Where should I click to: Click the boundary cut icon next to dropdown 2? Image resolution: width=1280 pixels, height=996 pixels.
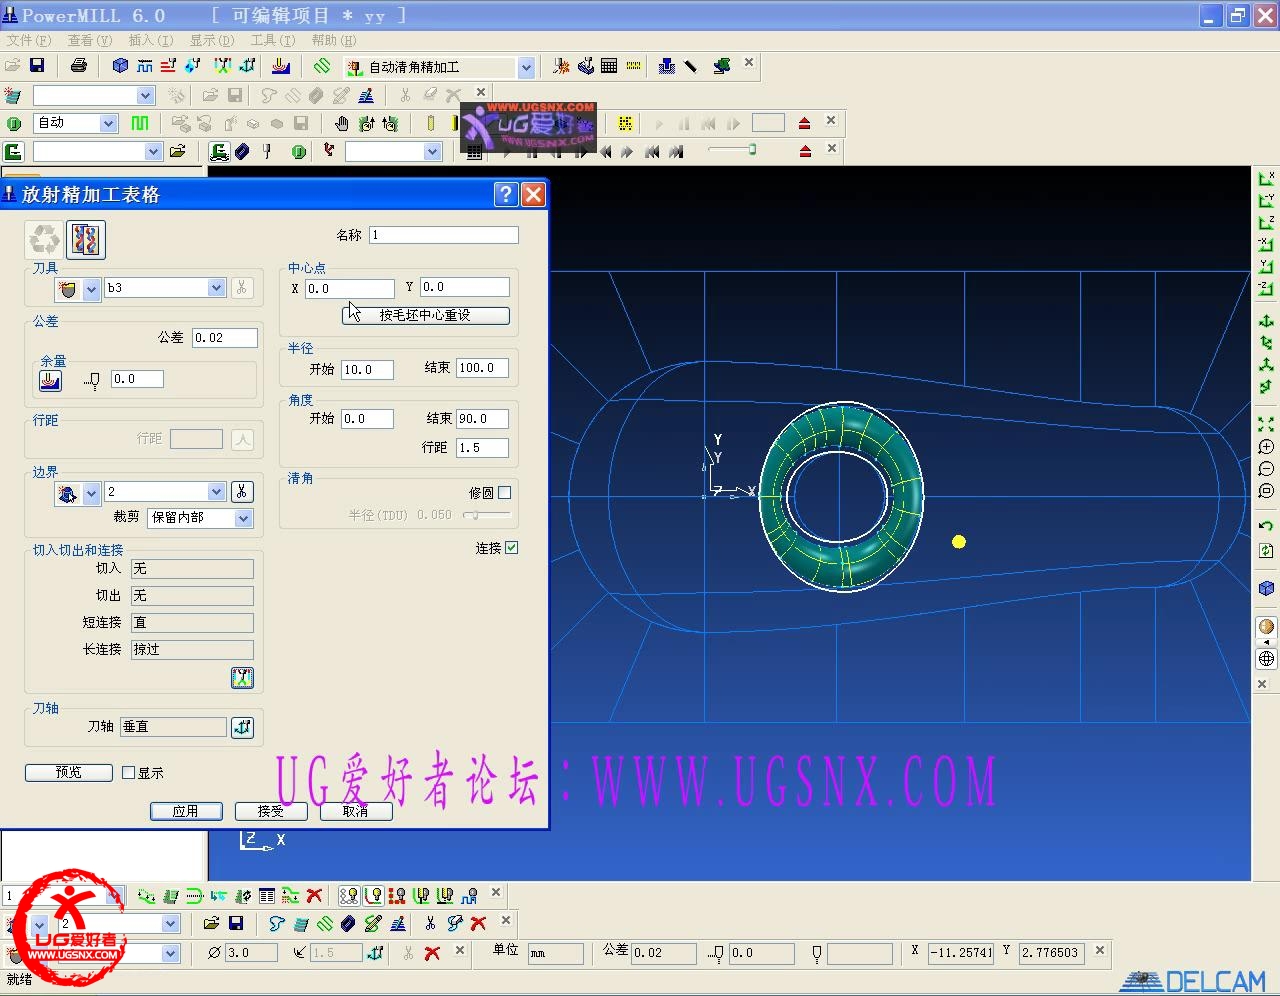(242, 492)
